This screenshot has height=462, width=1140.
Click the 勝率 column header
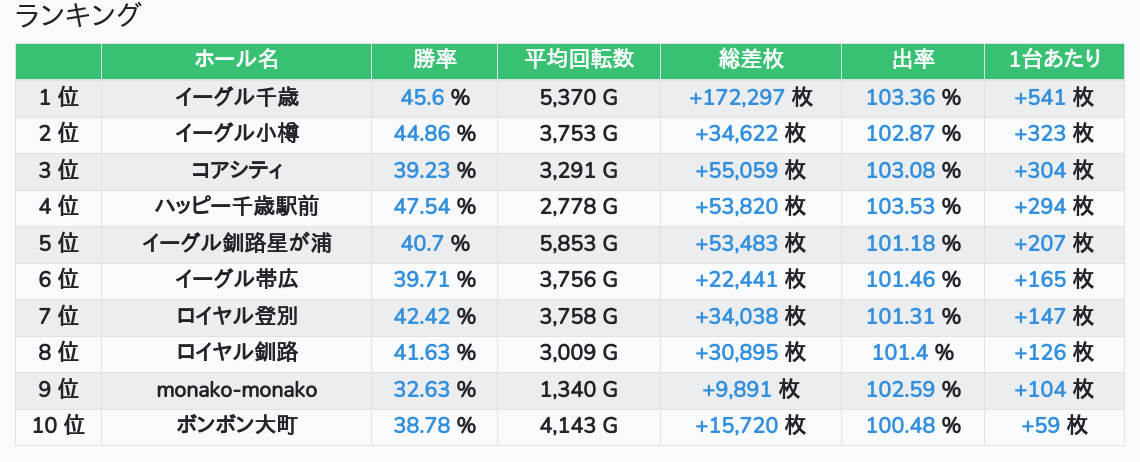click(434, 60)
